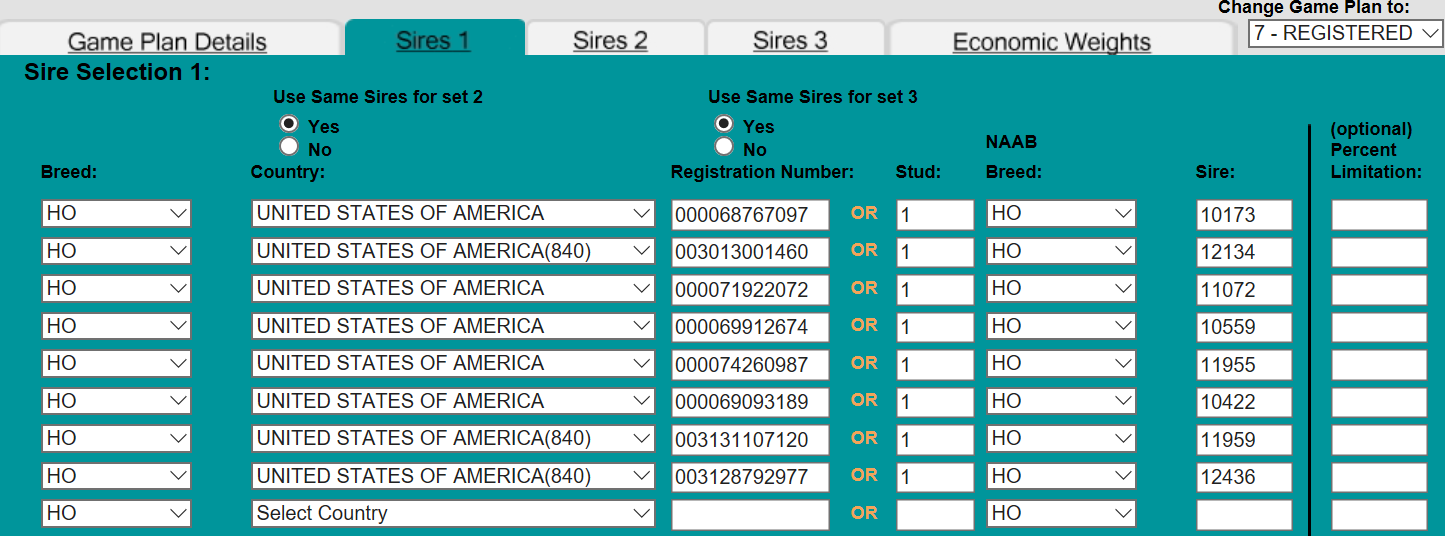
Task: Open the Game Plan Details tab
Action: (x=168, y=42)
